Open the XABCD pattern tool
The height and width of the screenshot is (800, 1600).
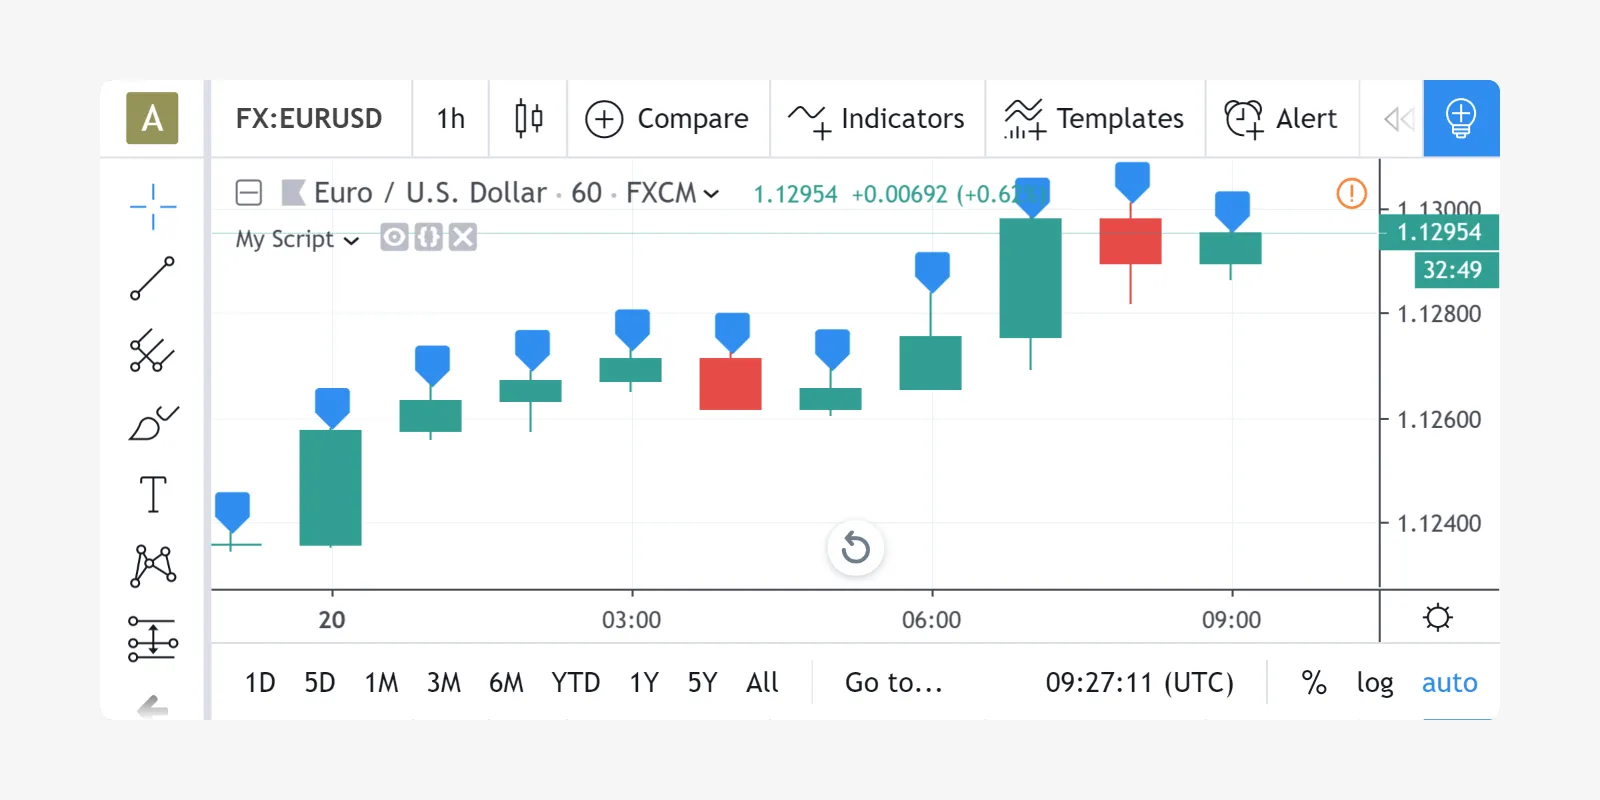click(x=153, y=566)
